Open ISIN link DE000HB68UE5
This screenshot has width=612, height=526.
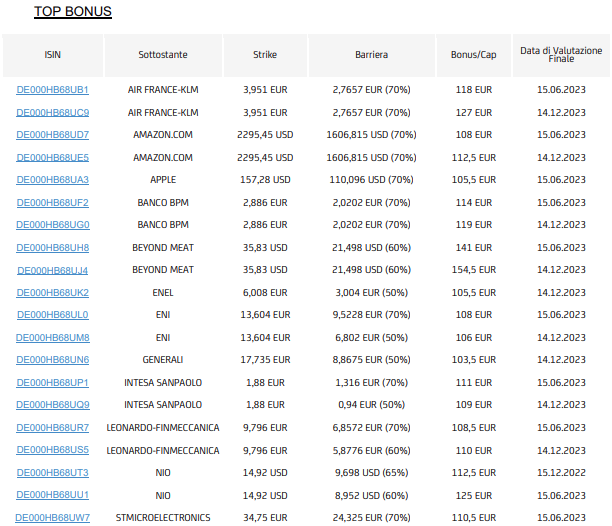[x=53, y=158]
